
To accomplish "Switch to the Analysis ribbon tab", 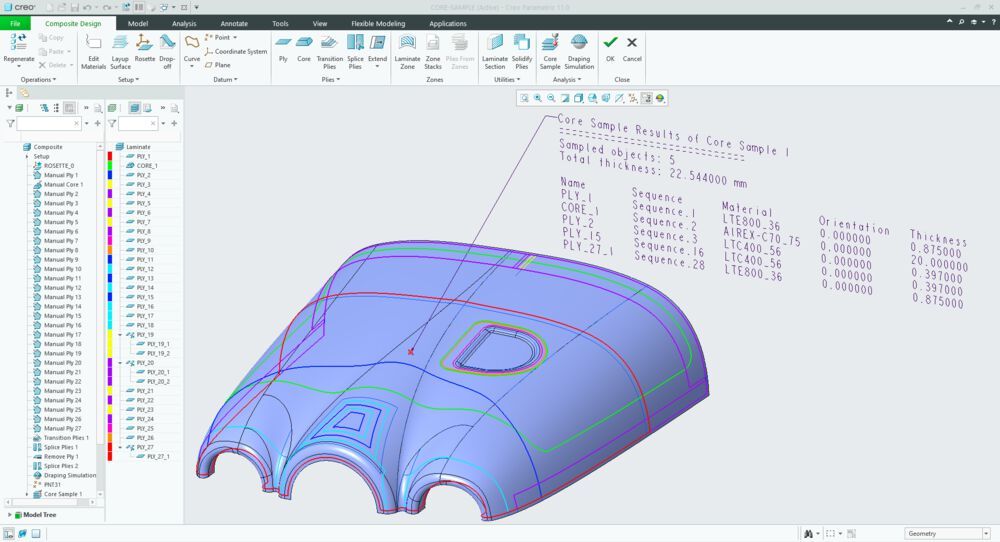I will (184, 23).
